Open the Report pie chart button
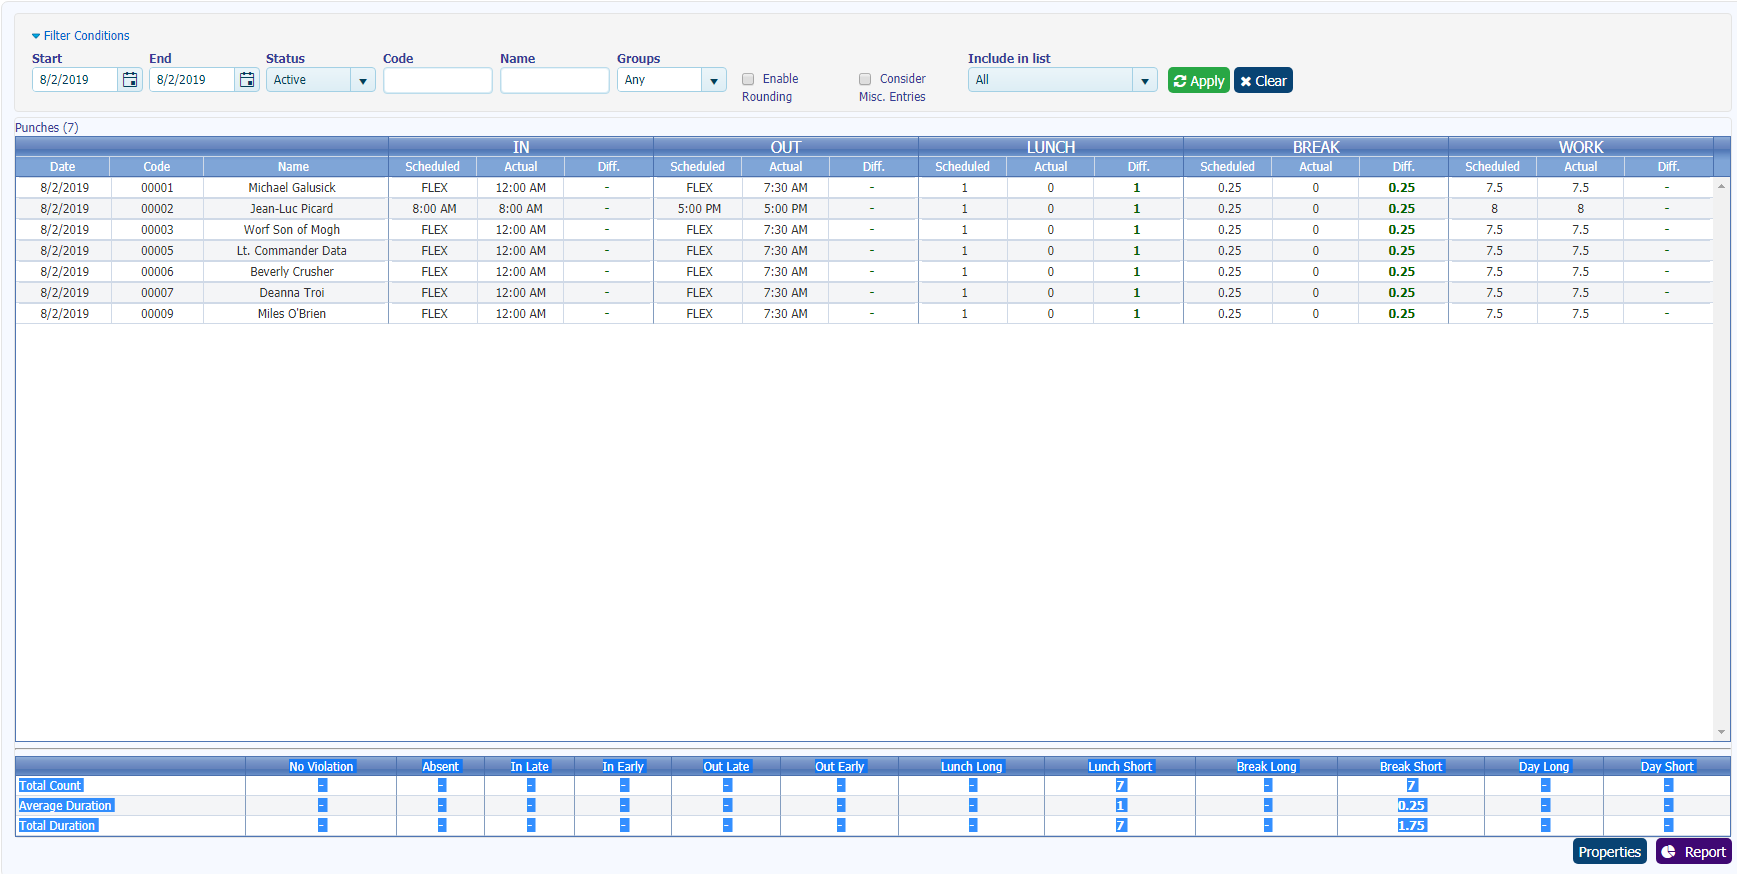Viewport: 1737px width, 874px height. [1694, 852]
